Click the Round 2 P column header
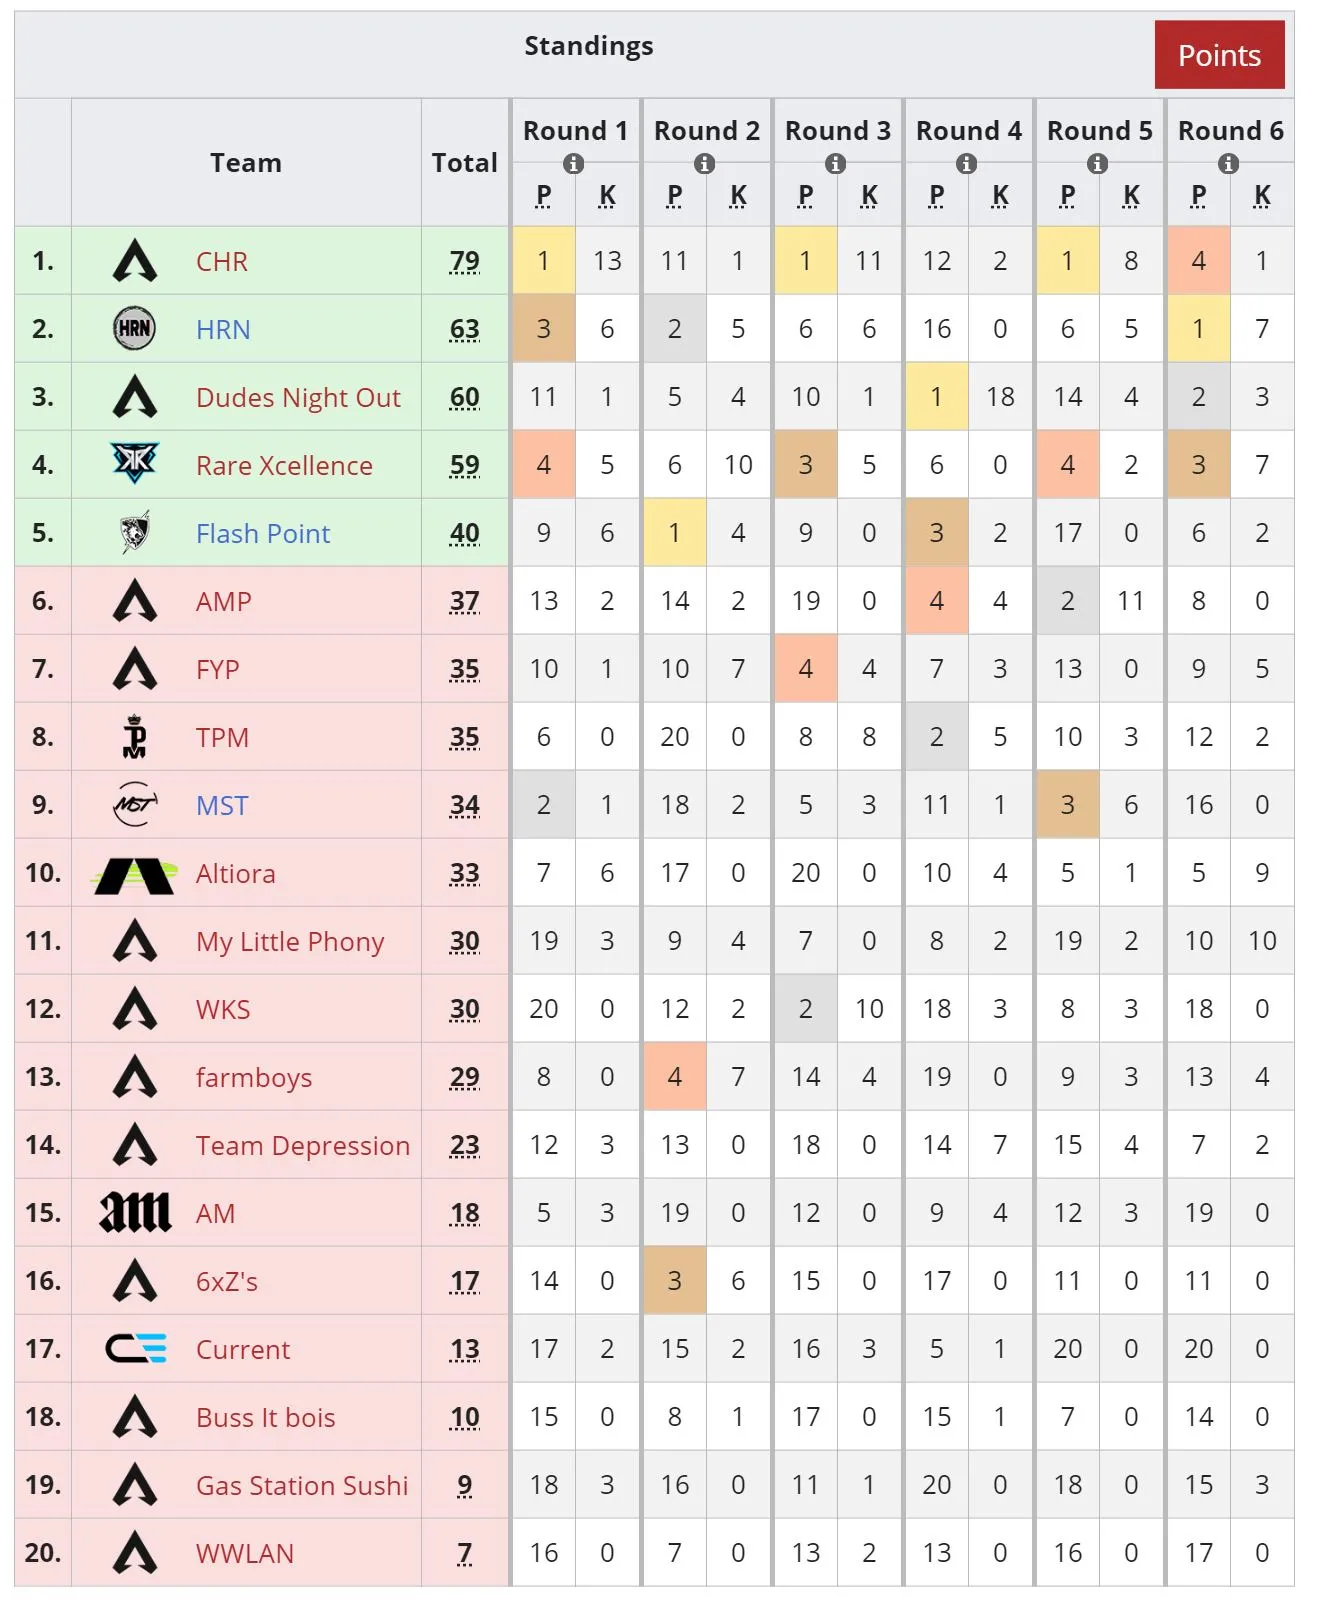This screenshot has height=1602, width=1322. [x=675, y=195]
